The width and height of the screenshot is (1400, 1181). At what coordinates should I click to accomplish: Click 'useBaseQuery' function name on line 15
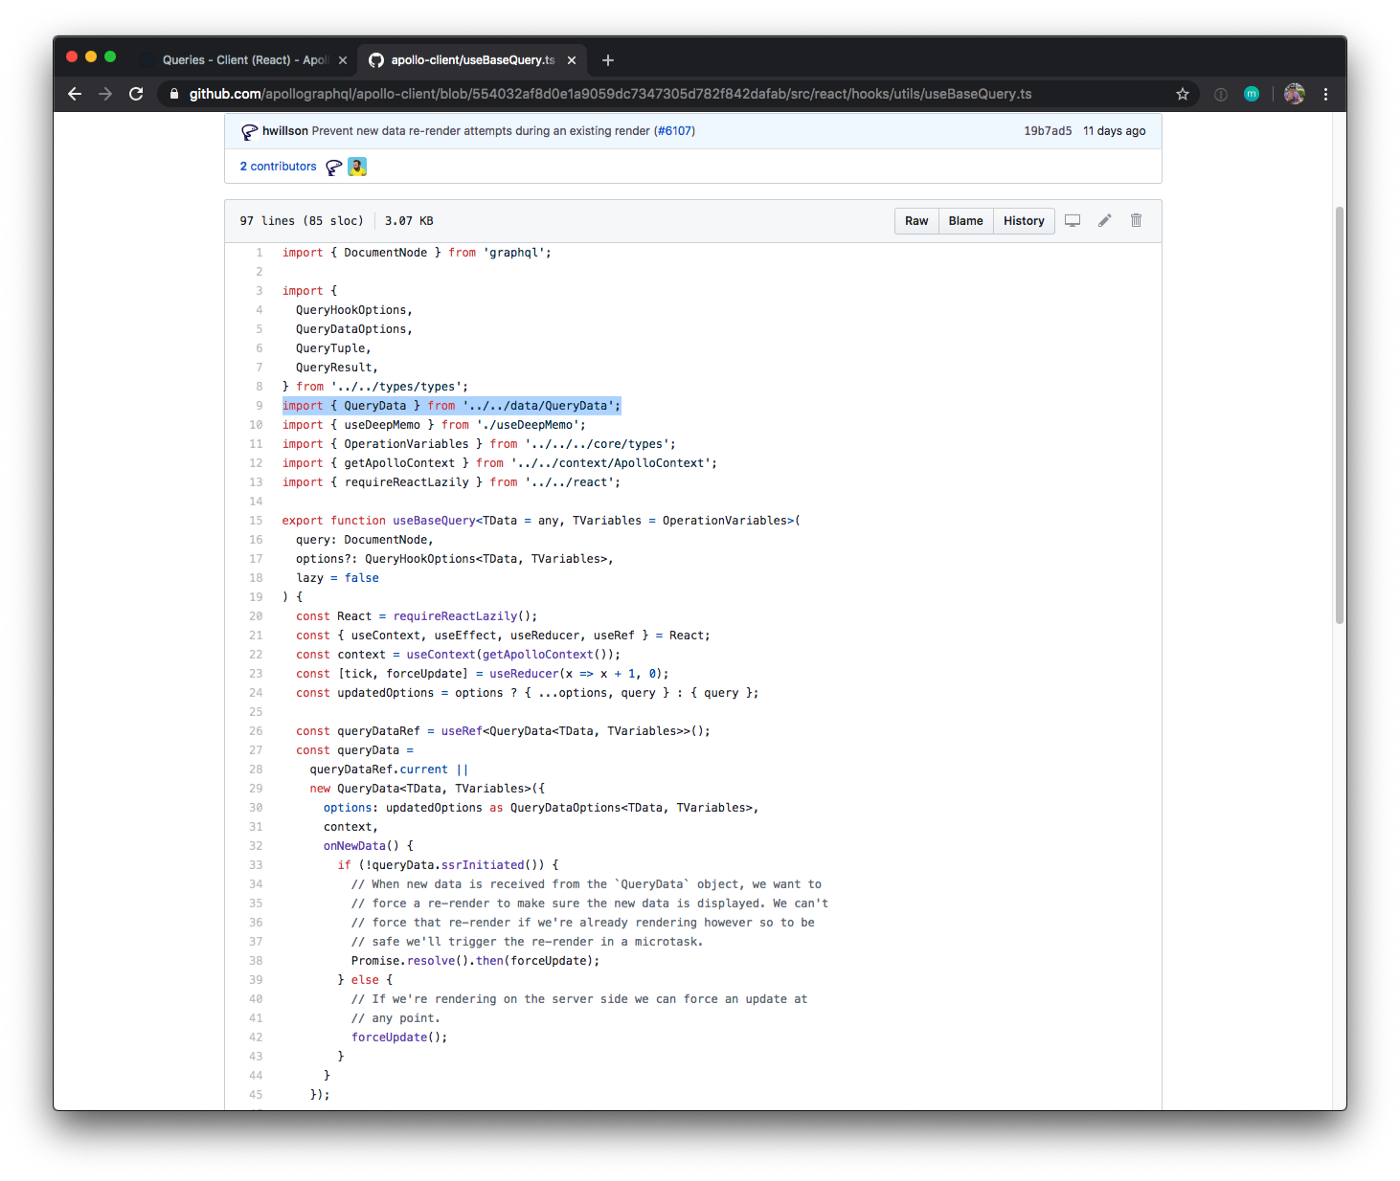pyautogui.click(x=434, y=521)
